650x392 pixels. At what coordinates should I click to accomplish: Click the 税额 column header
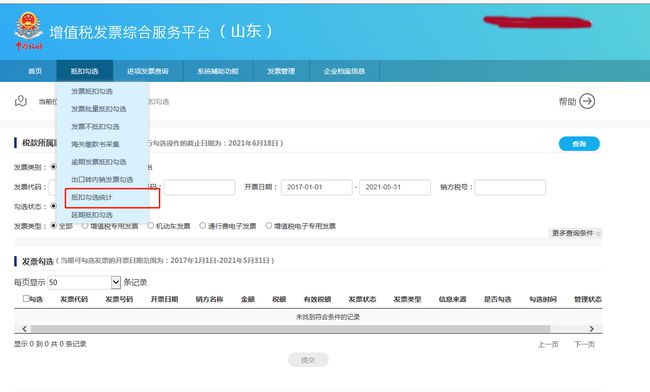pyautogui.click(x=279, y=299)
